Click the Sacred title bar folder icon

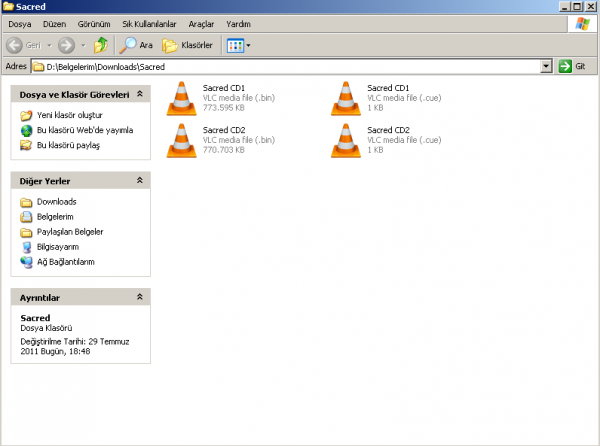point(8,7)
